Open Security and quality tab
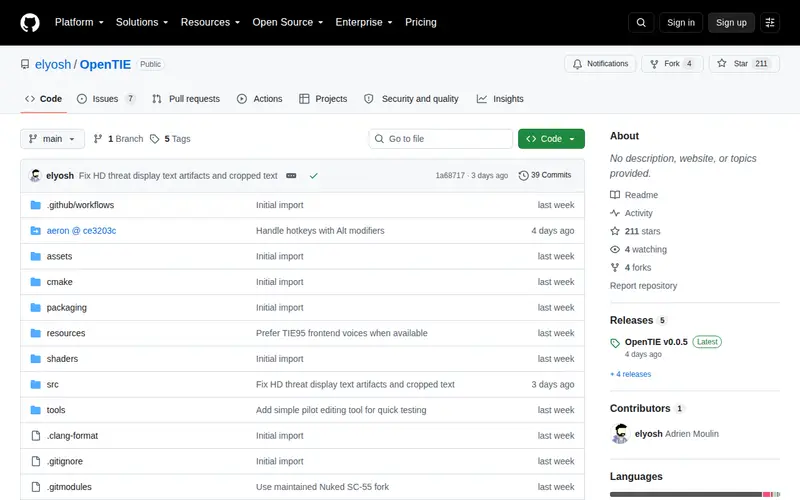This screenshot has width=800, height=500. [411, 99]
